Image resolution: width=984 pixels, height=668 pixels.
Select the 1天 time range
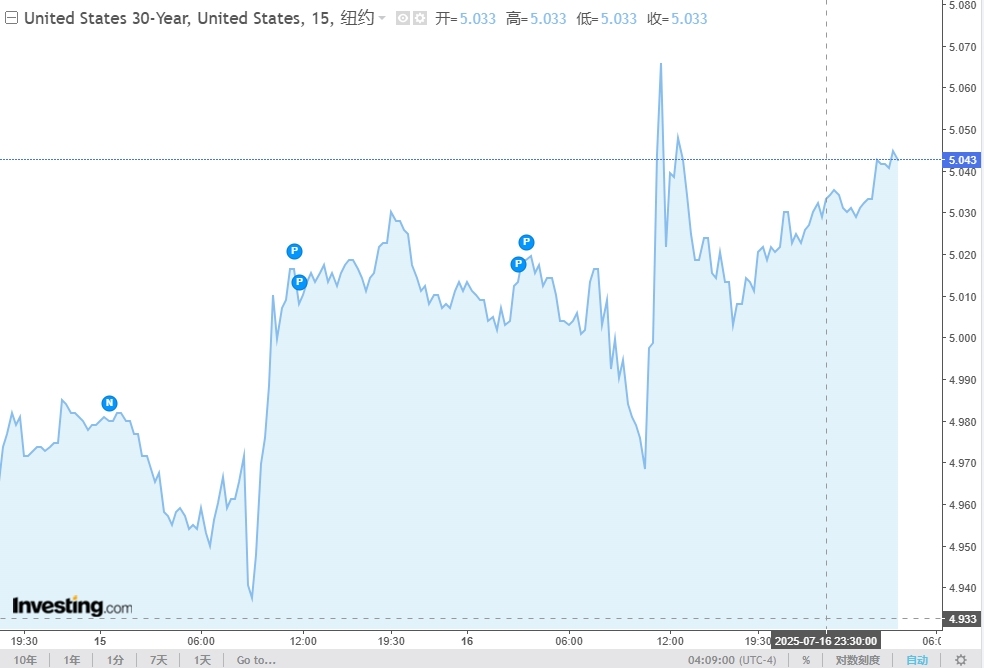pyautogui.click(x=202, y=660)
